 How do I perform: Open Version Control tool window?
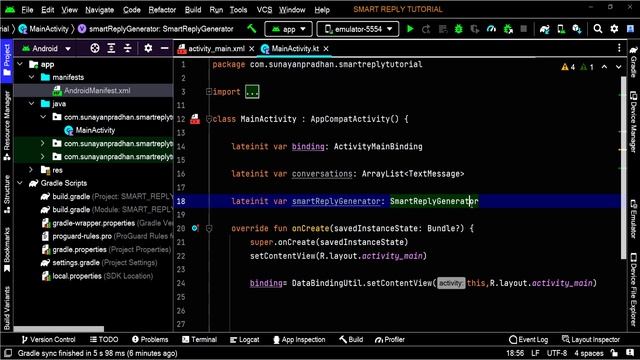[x=48, y=339]
